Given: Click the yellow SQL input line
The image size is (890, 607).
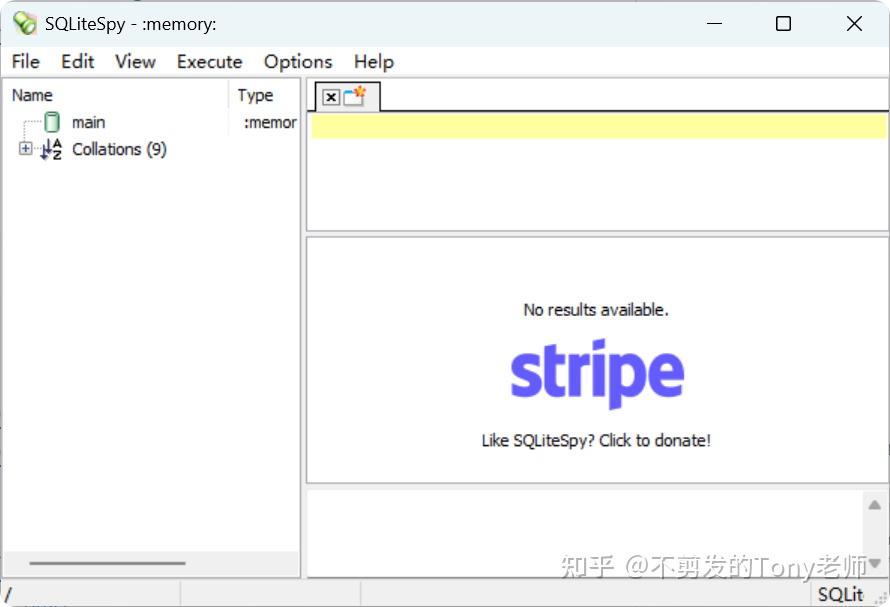Looking at the screenshot, I should click(595, 125).
